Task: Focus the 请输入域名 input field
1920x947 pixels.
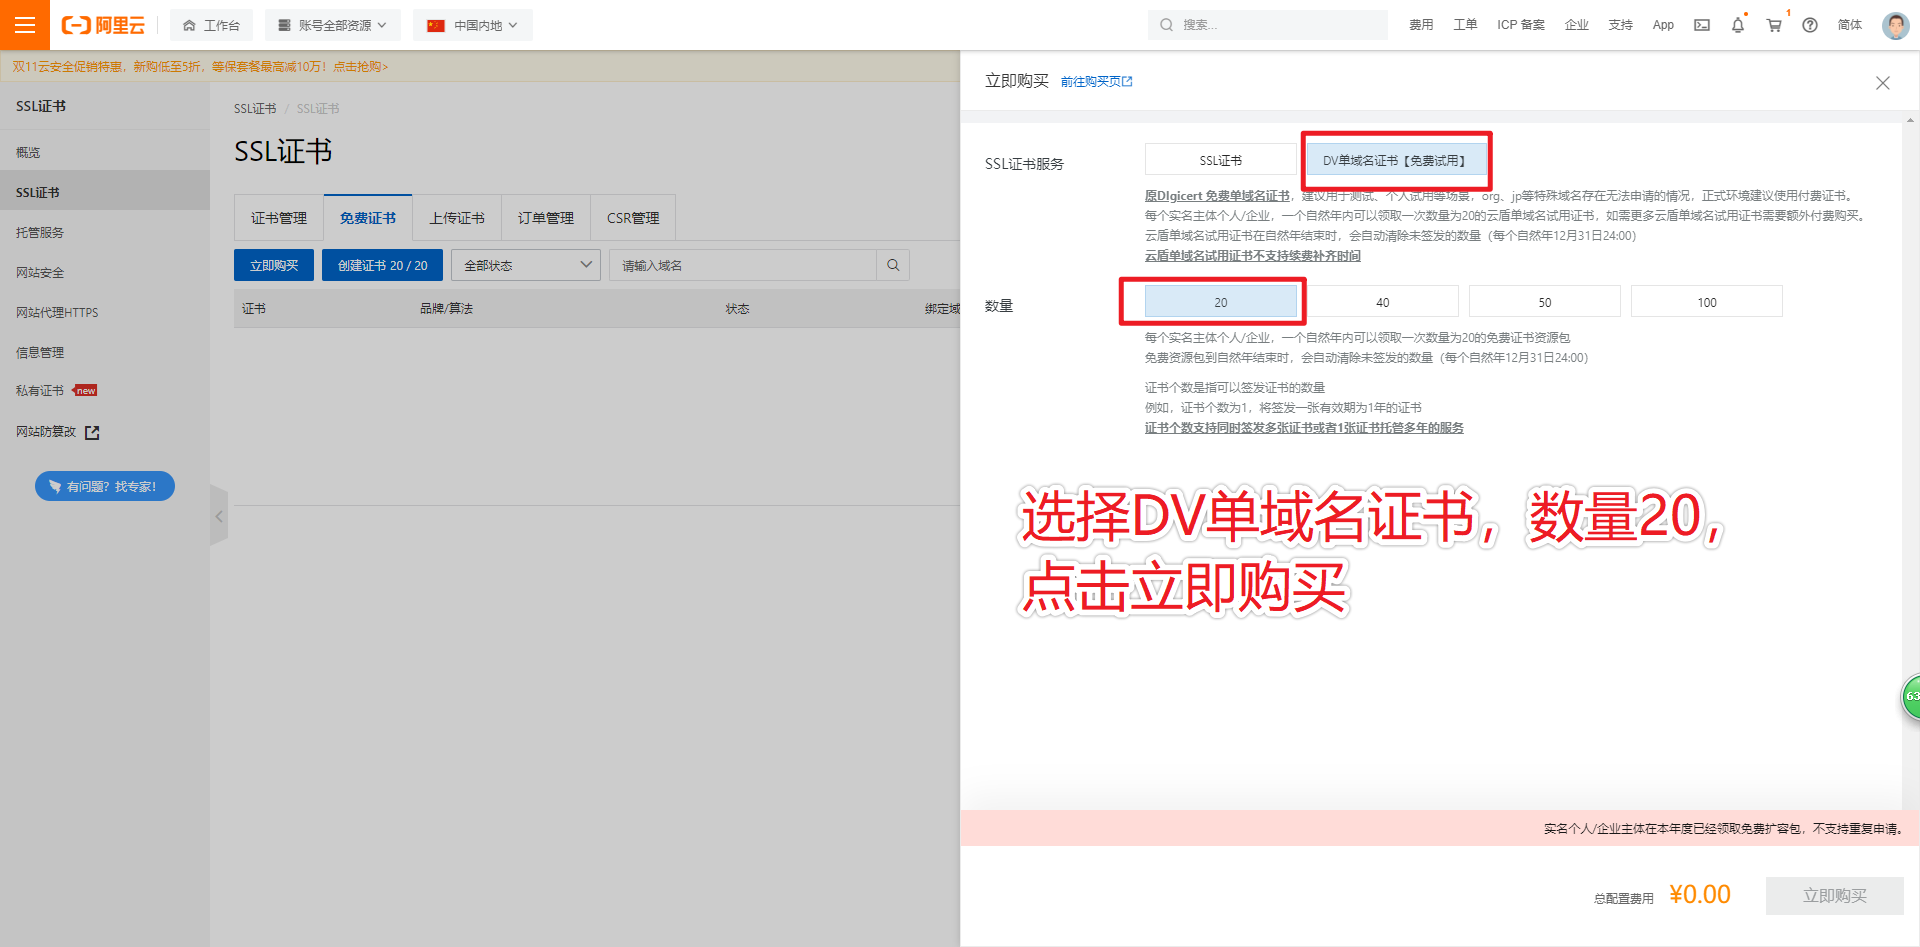Action: pyautogui.click(x=743, y=265)
